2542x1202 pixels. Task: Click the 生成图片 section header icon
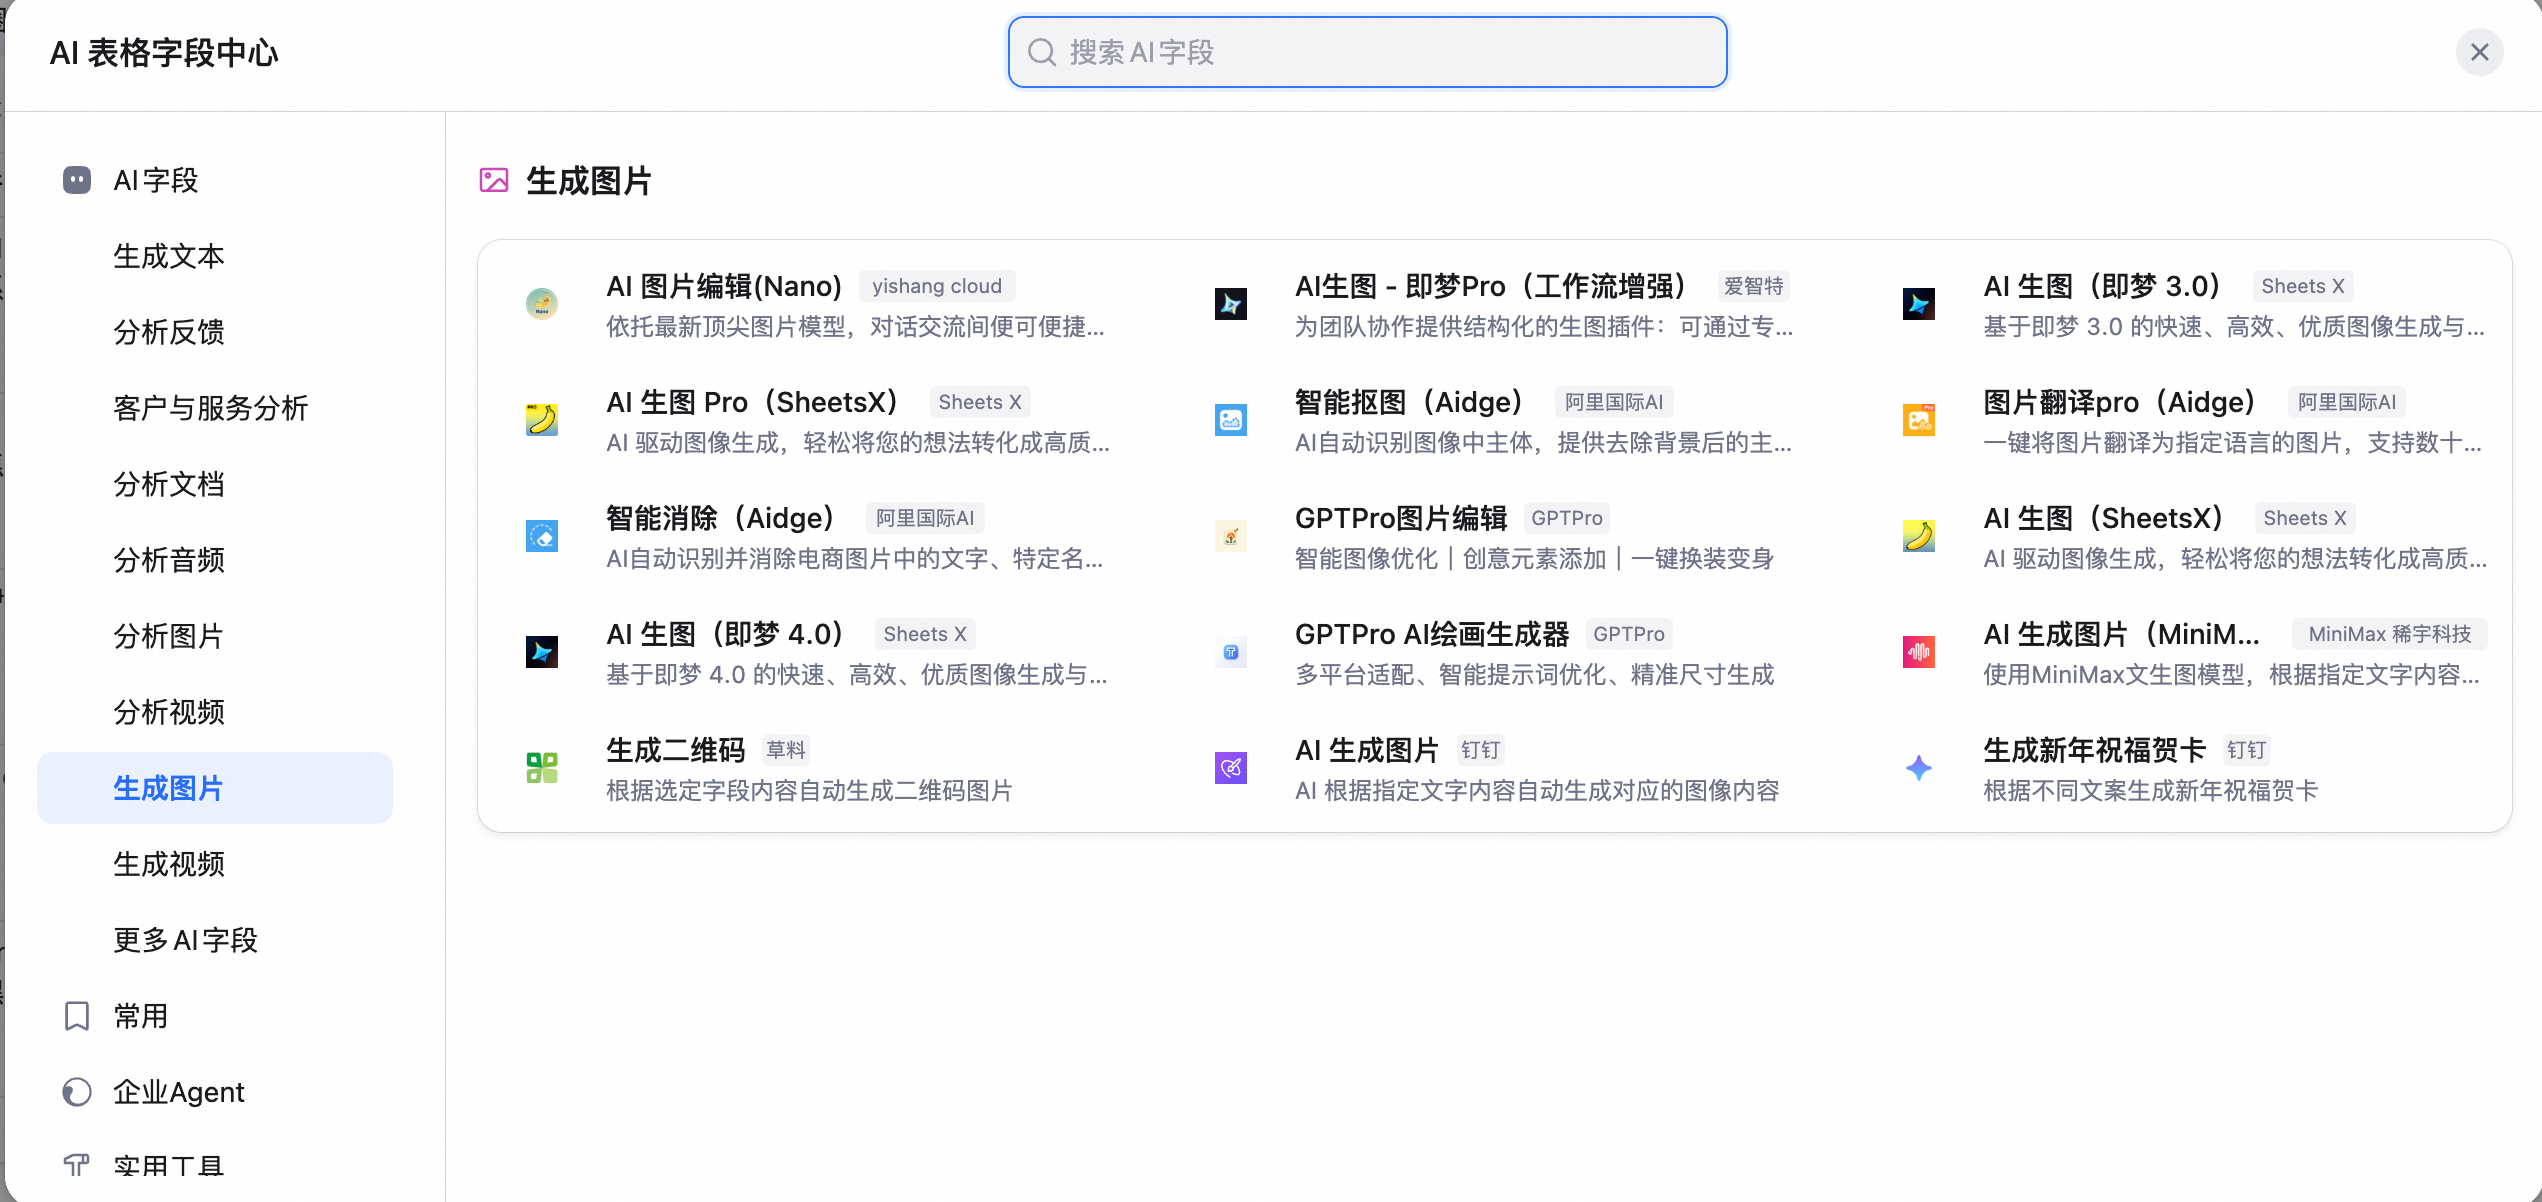493,181
